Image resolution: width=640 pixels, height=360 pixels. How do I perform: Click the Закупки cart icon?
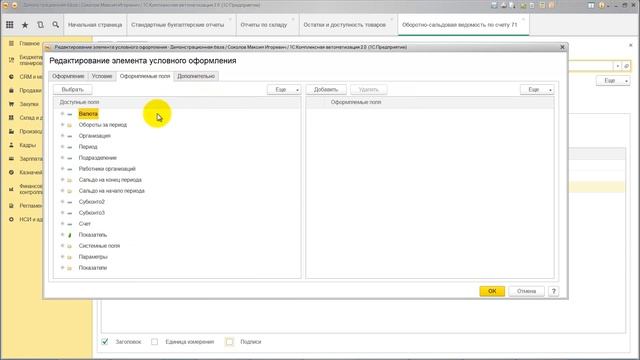point(11,104)
